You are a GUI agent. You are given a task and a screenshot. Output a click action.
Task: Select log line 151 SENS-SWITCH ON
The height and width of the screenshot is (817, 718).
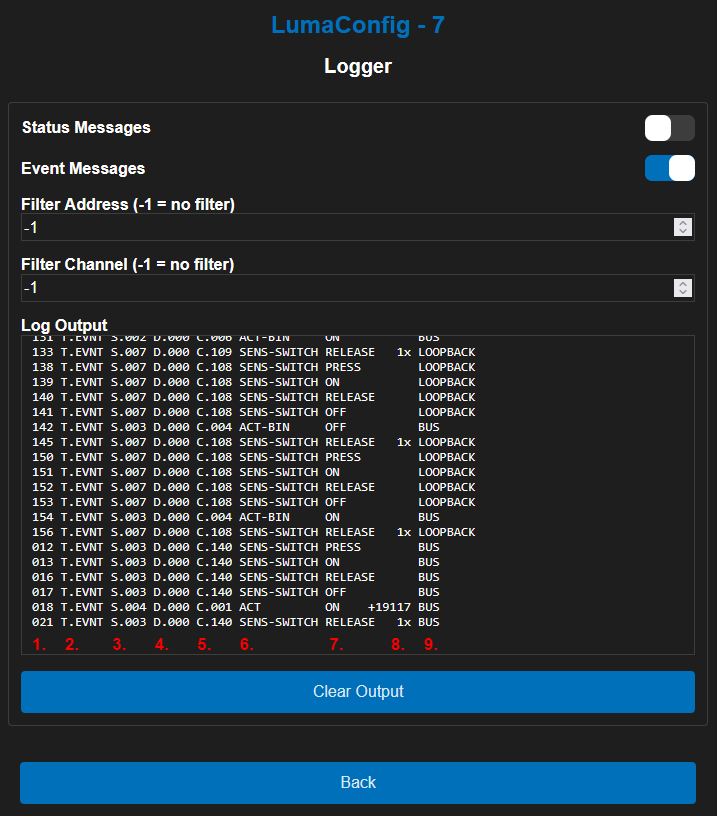point(254,473)
